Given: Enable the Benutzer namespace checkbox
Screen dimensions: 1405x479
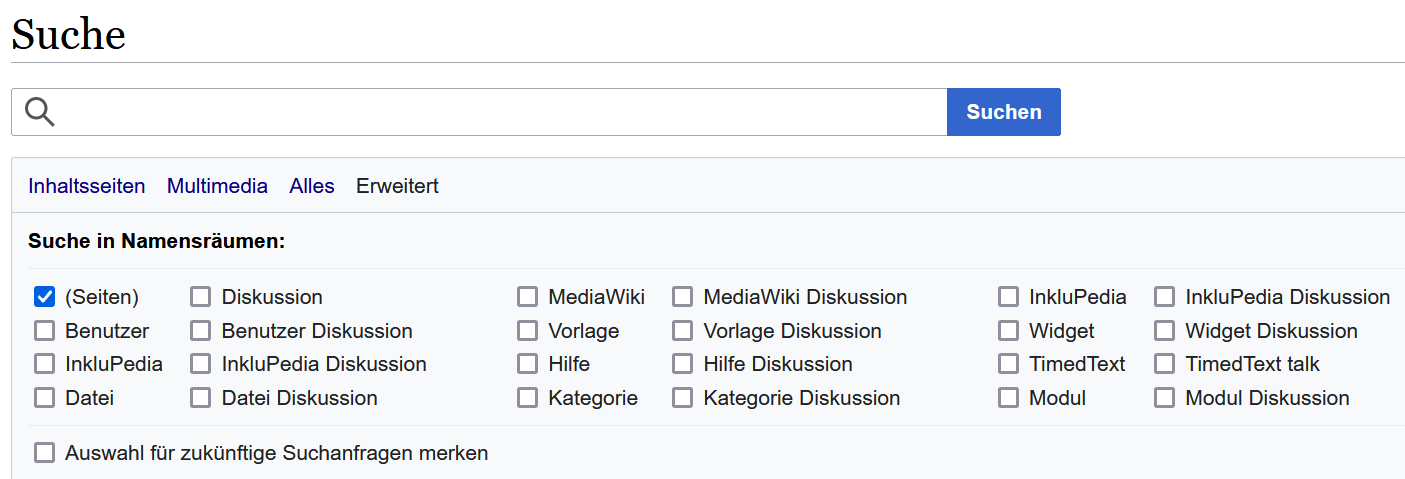Looking at the screenshot, I should [44, 331].
